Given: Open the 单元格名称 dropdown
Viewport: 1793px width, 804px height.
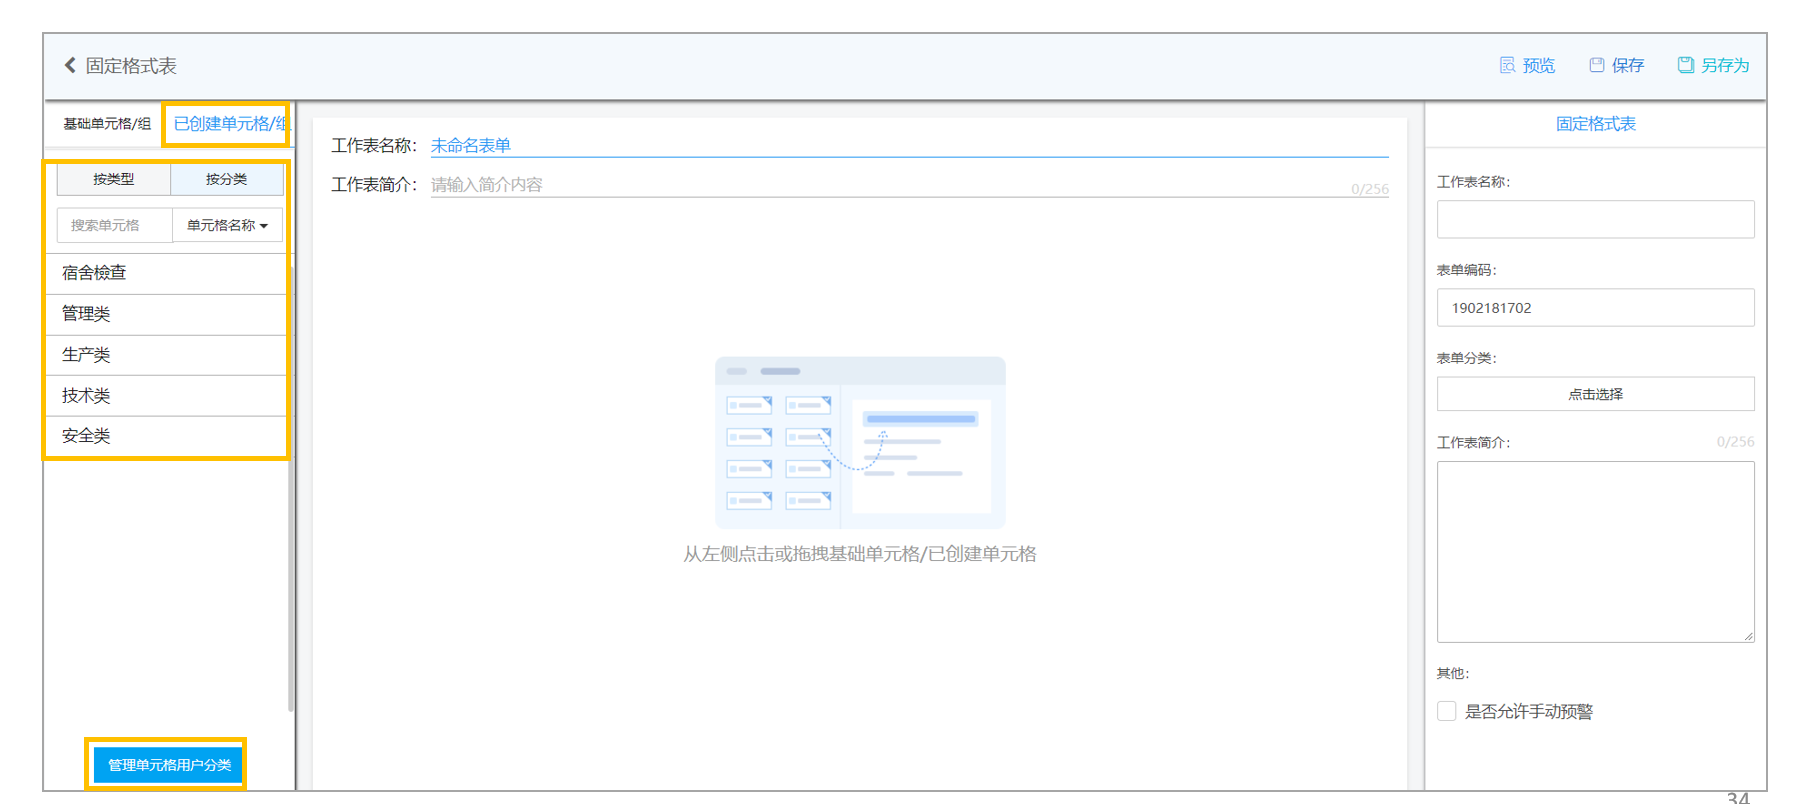Looking at the screenshot, I should 228,225.
